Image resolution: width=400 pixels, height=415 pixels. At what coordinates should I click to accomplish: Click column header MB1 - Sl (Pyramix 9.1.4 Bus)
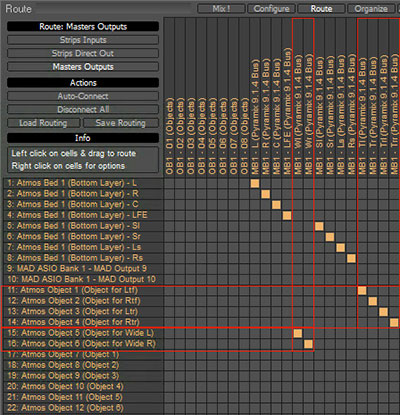(x=319, y=115)
